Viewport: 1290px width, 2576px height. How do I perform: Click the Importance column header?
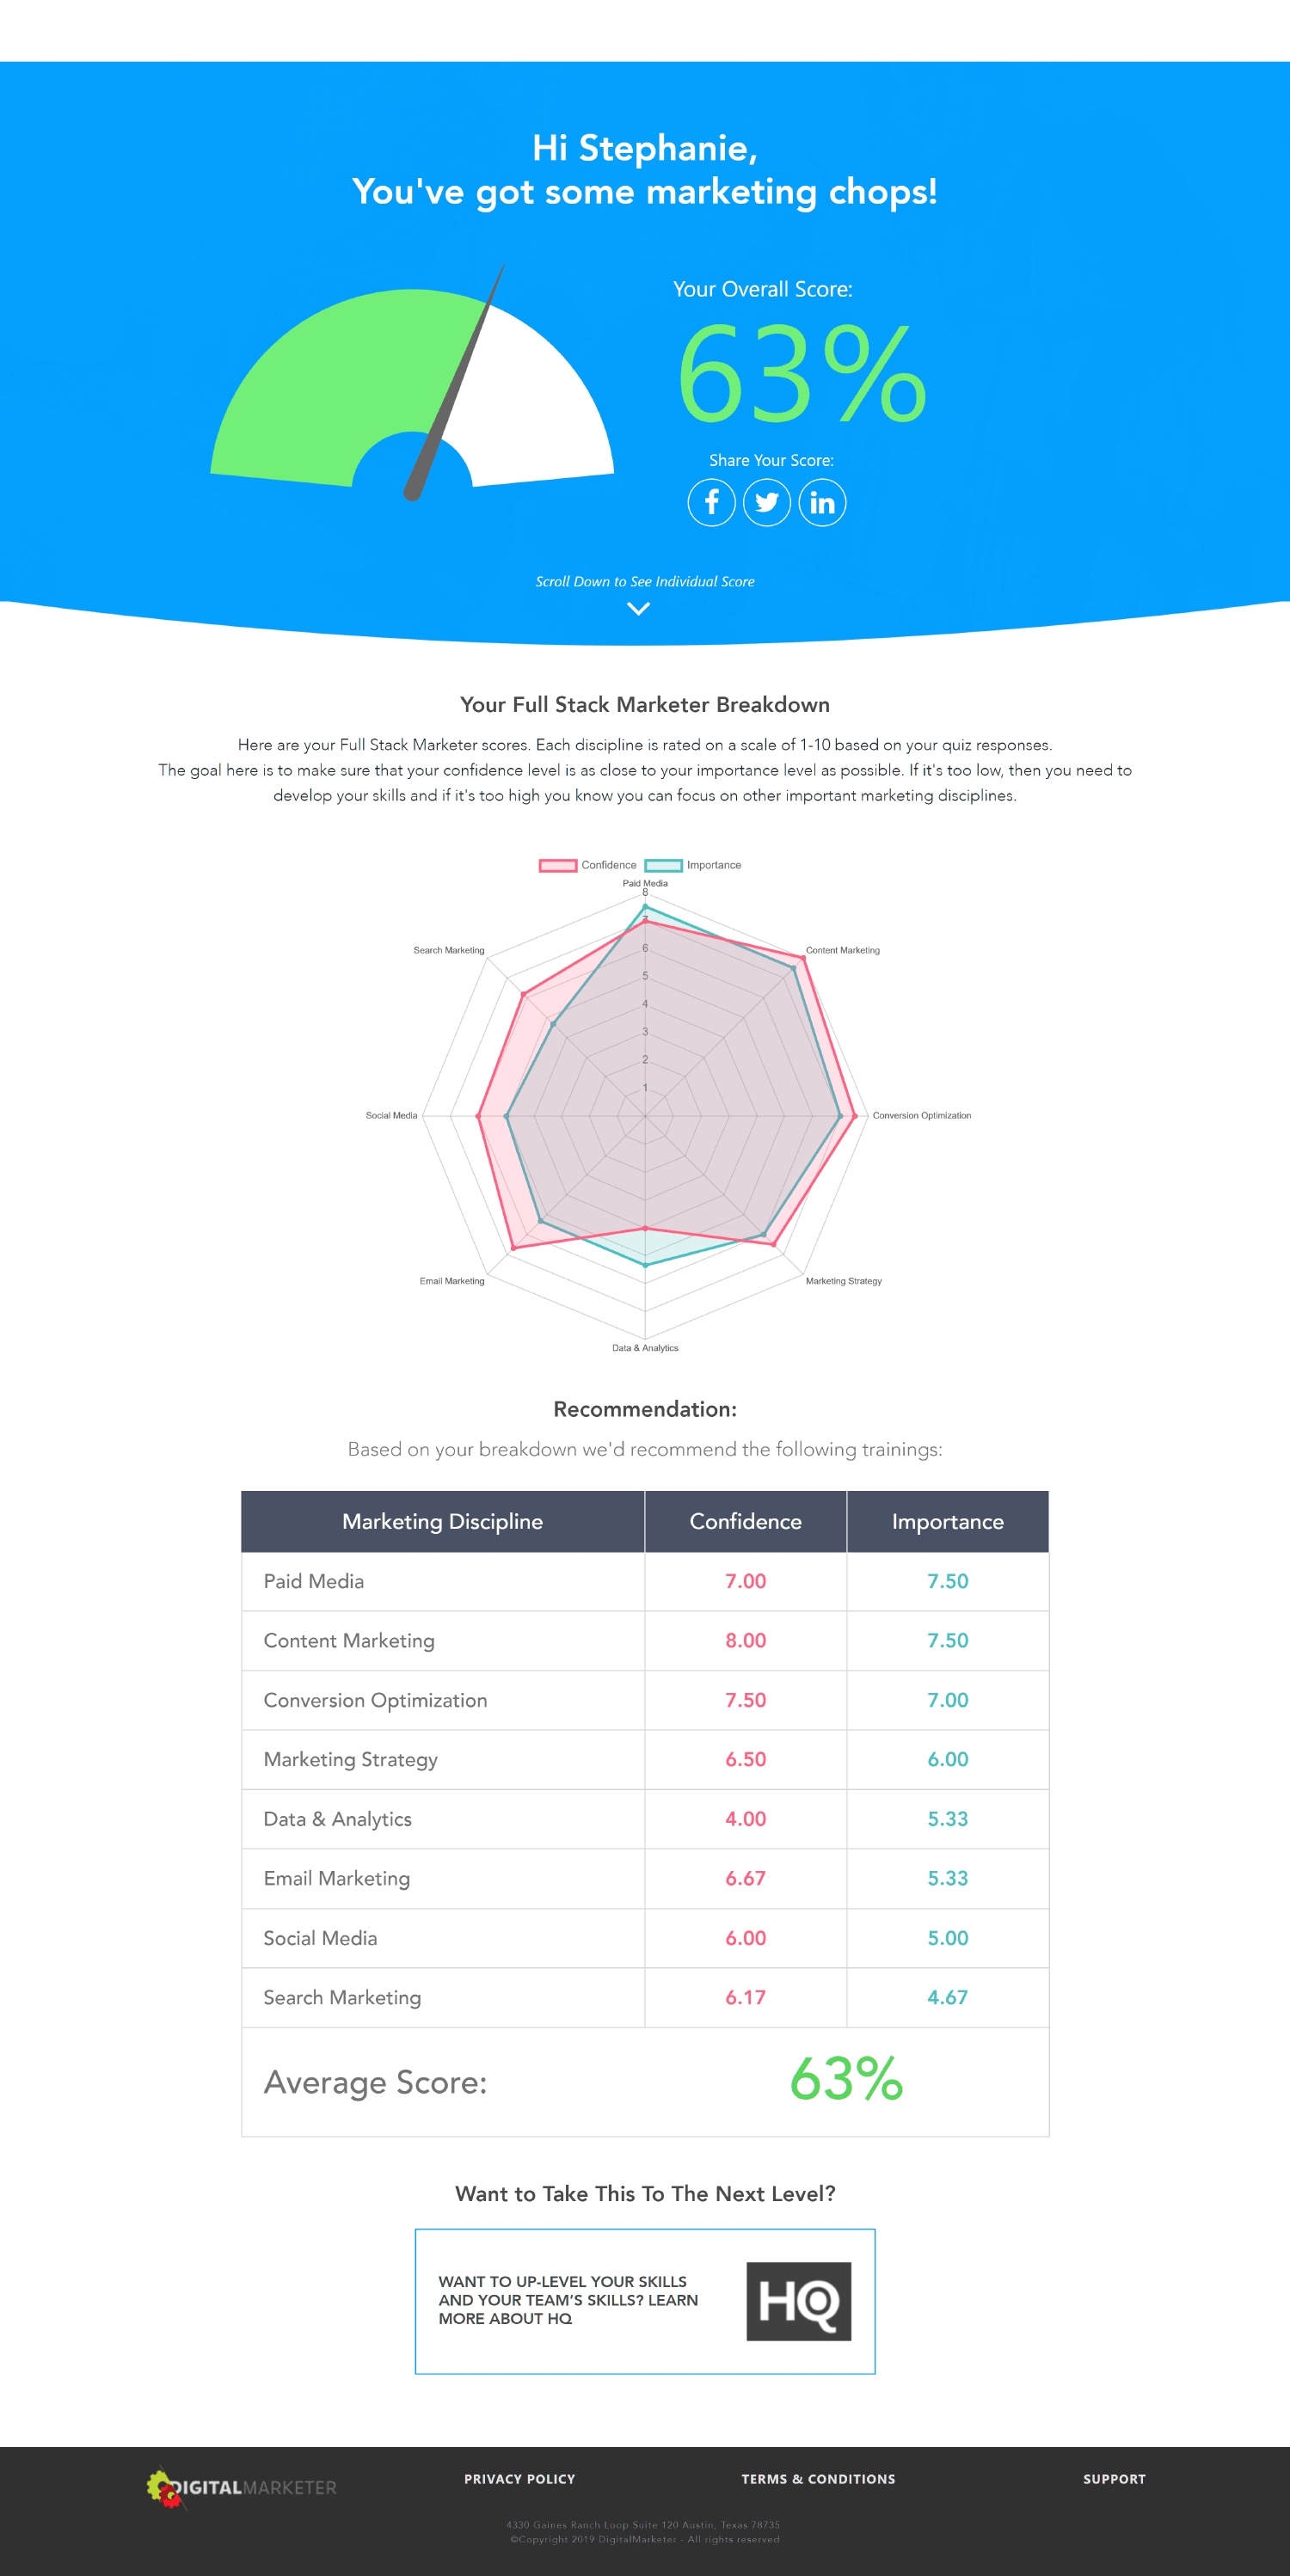(x=948, y=1521)
